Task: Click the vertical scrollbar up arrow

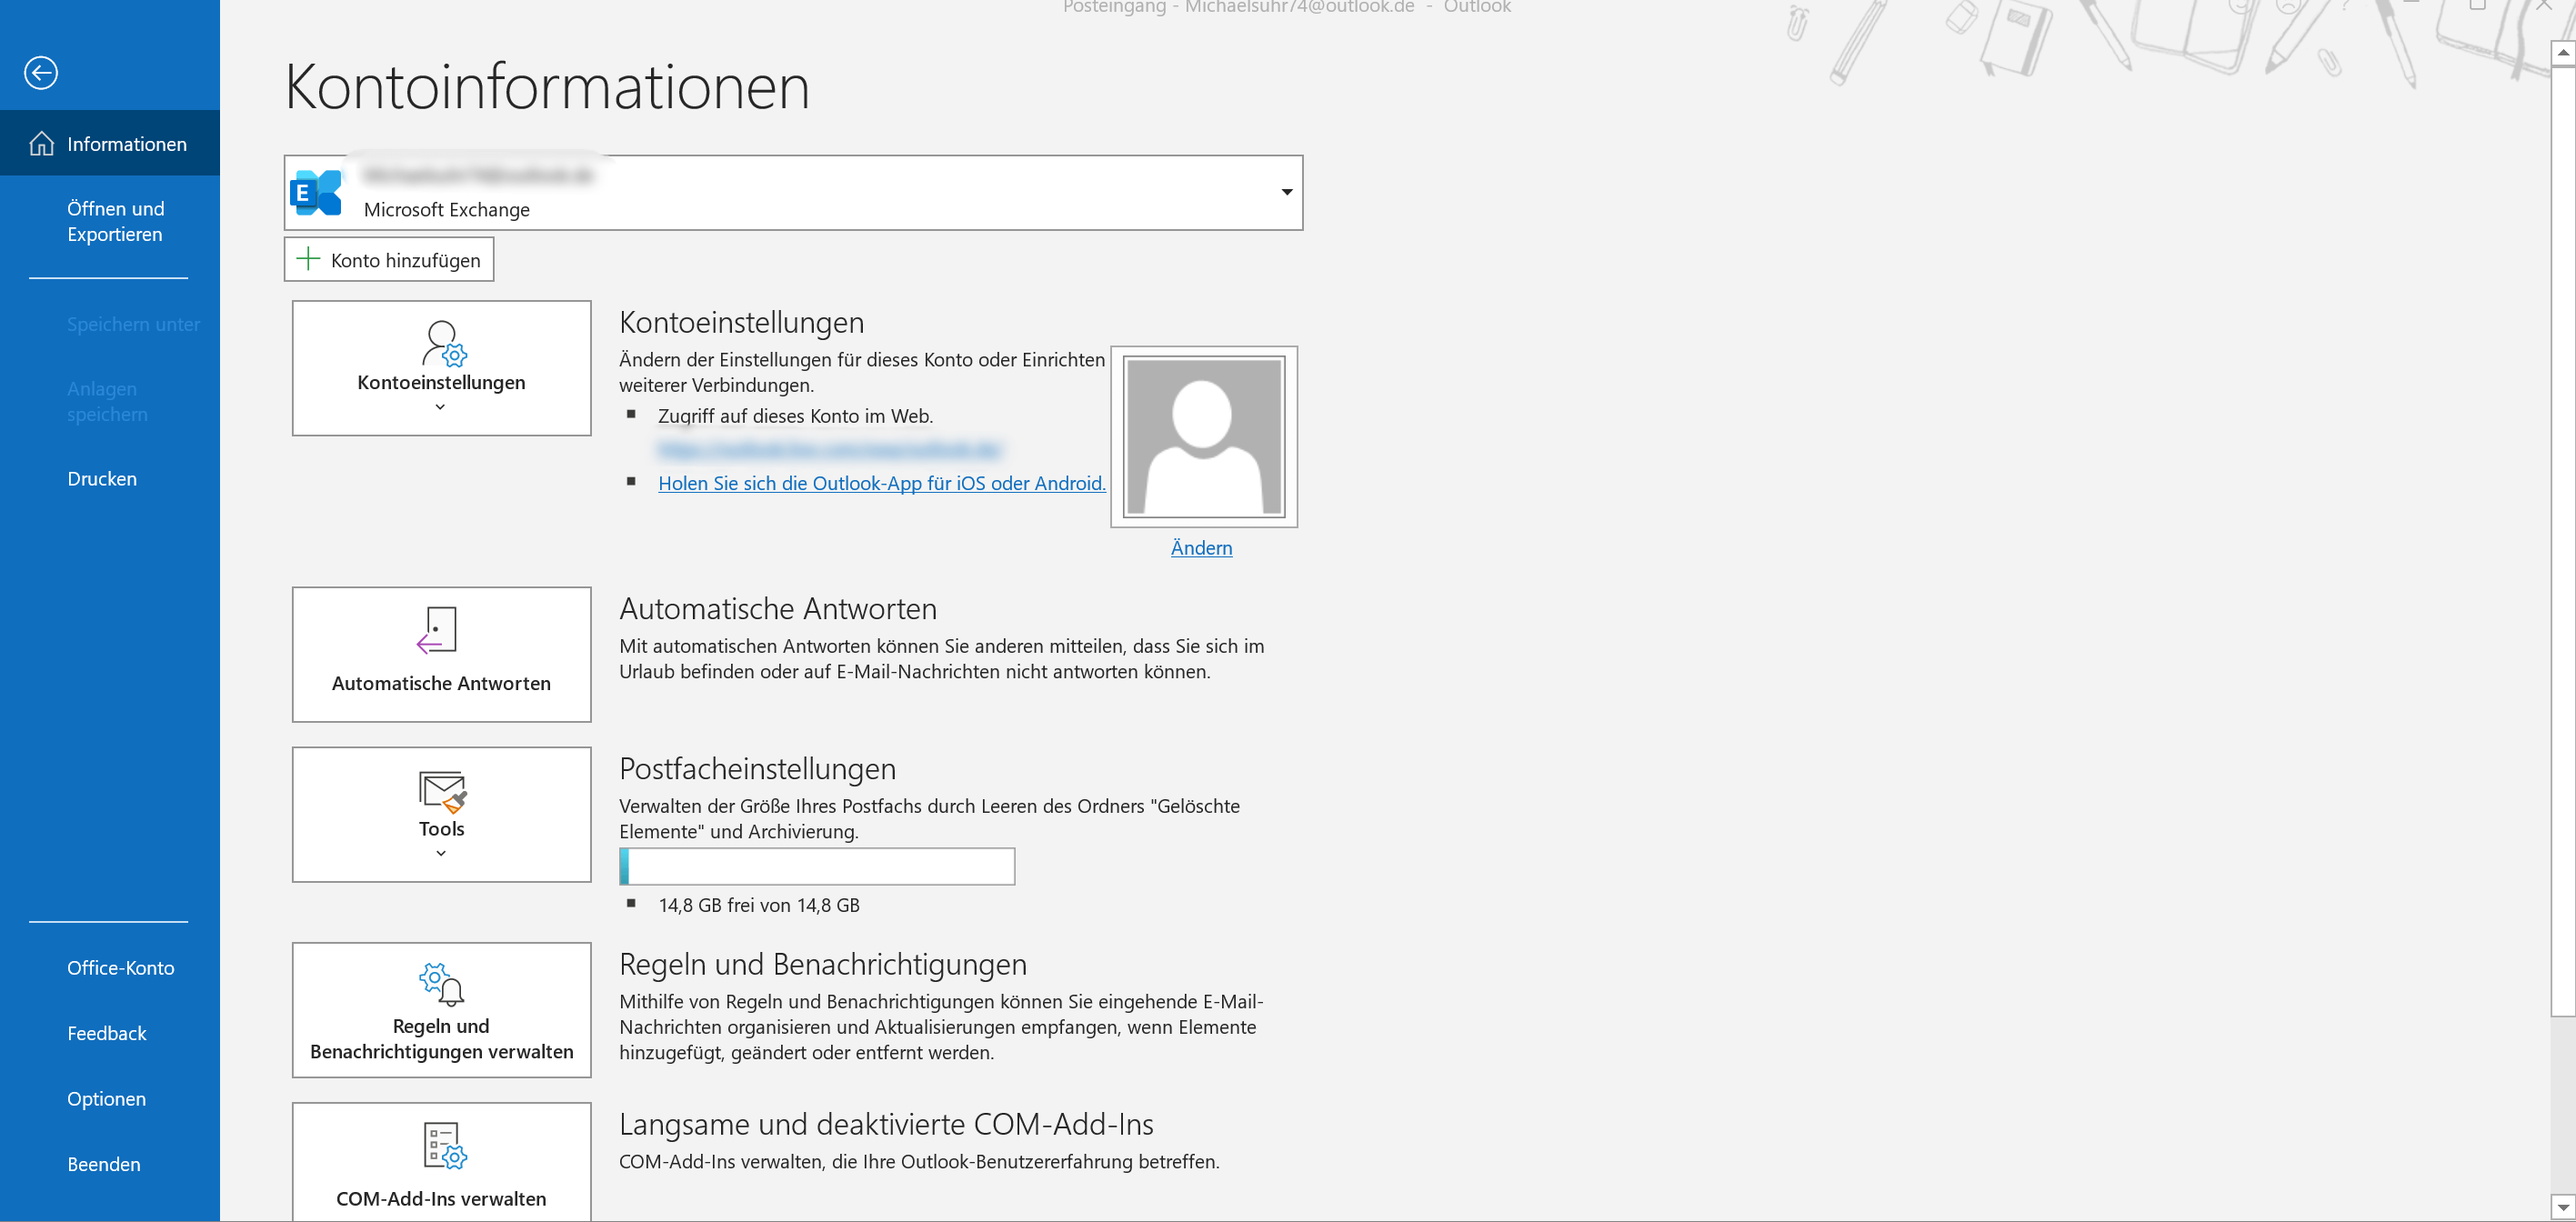Action: pos(2562,52)
